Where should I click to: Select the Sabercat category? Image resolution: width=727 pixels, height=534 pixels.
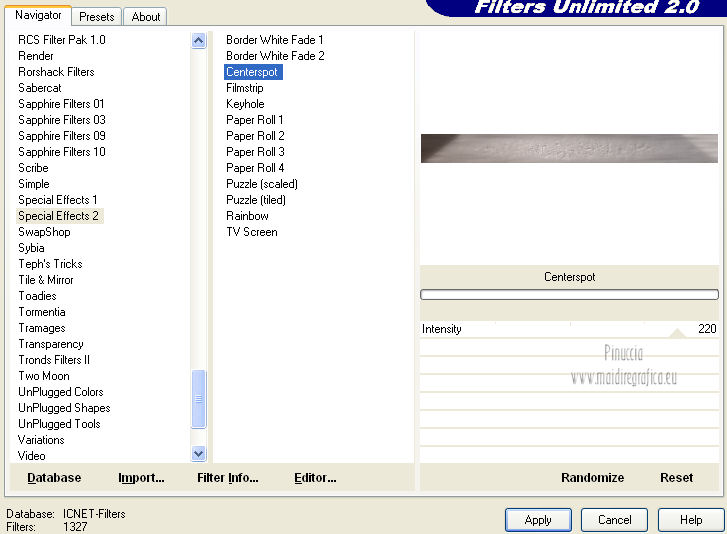pos(39,88)
